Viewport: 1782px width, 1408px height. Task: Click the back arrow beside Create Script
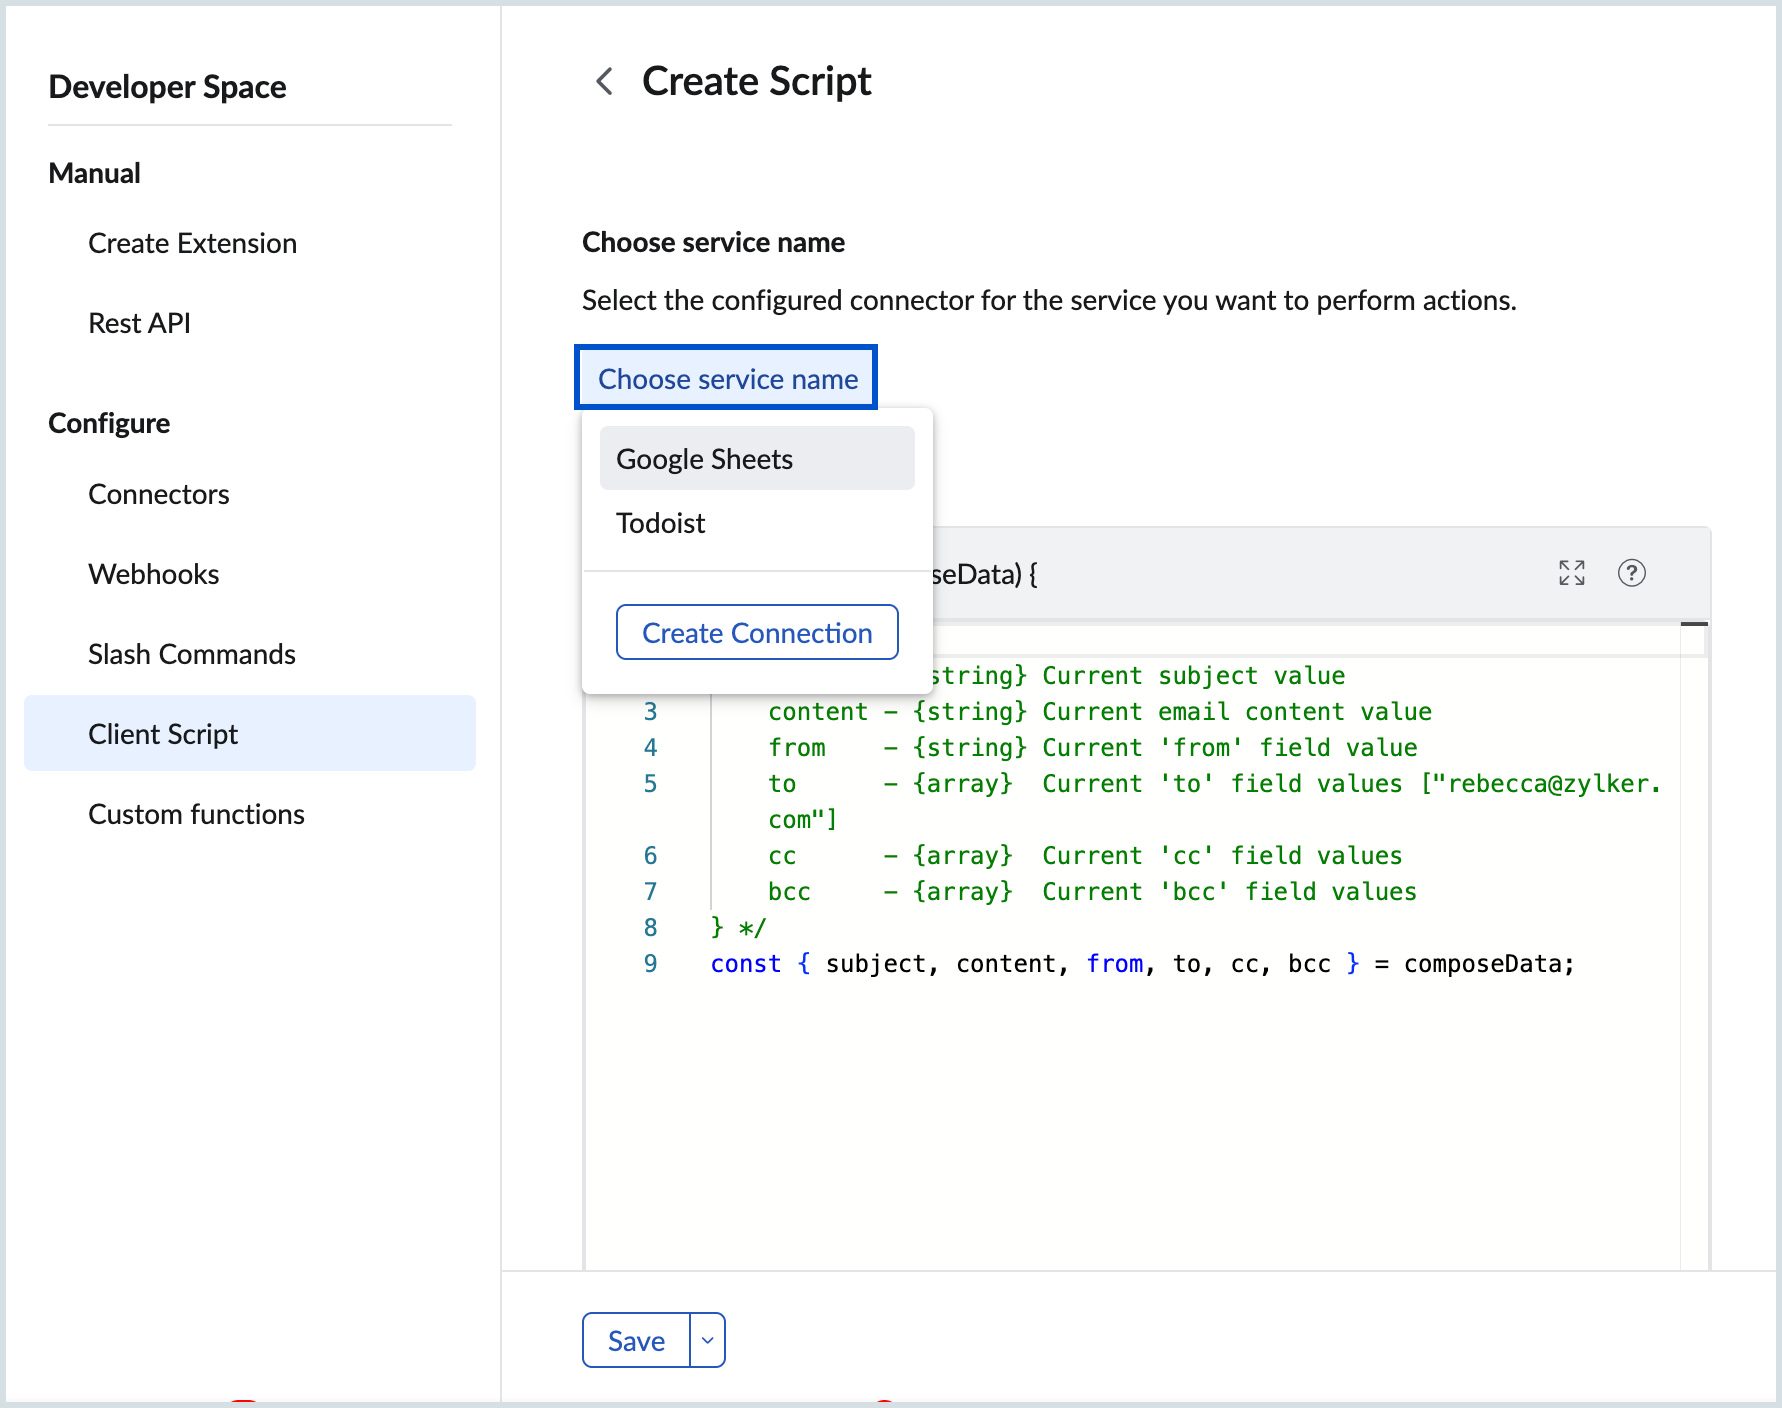604,81
